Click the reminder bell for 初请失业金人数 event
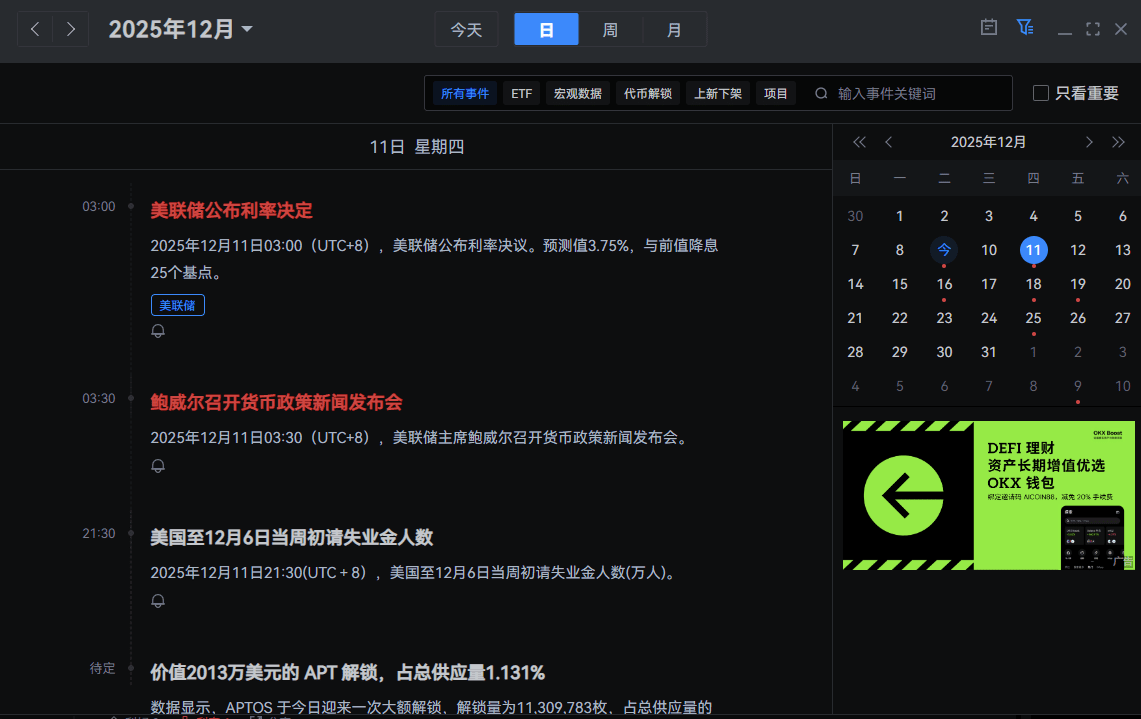This screenshot has height=719, width=1141. pyautogui.click(x=157, y=600)
